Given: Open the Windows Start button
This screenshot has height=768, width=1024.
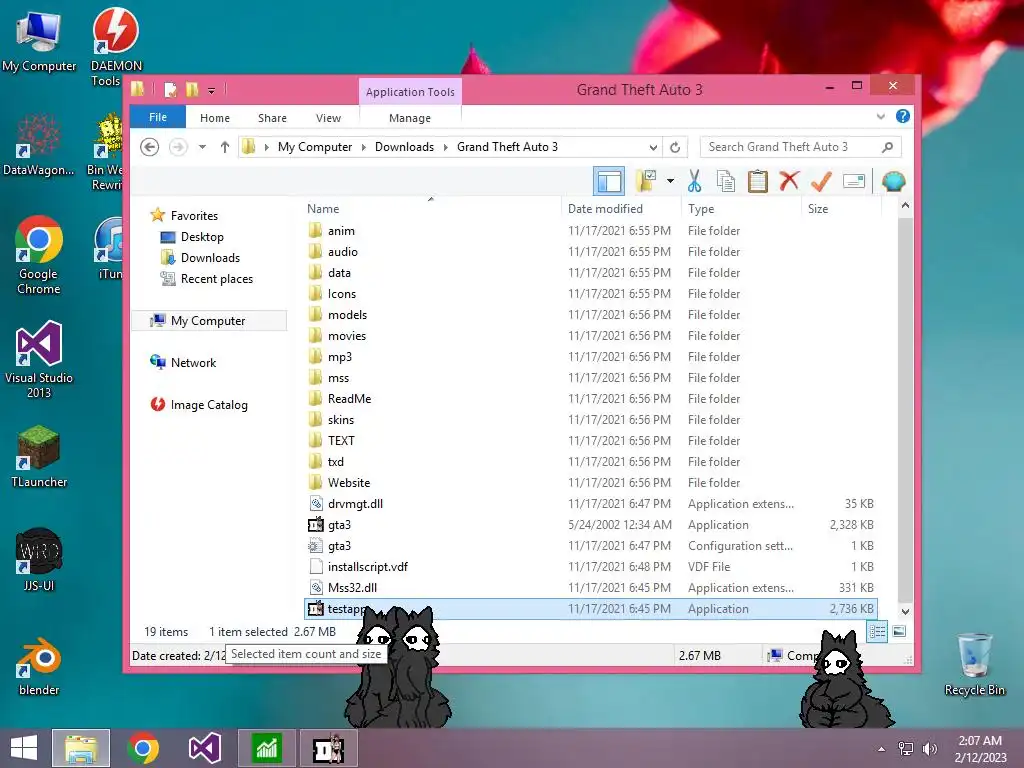Looking at the screenshot, I should point(24,748).
